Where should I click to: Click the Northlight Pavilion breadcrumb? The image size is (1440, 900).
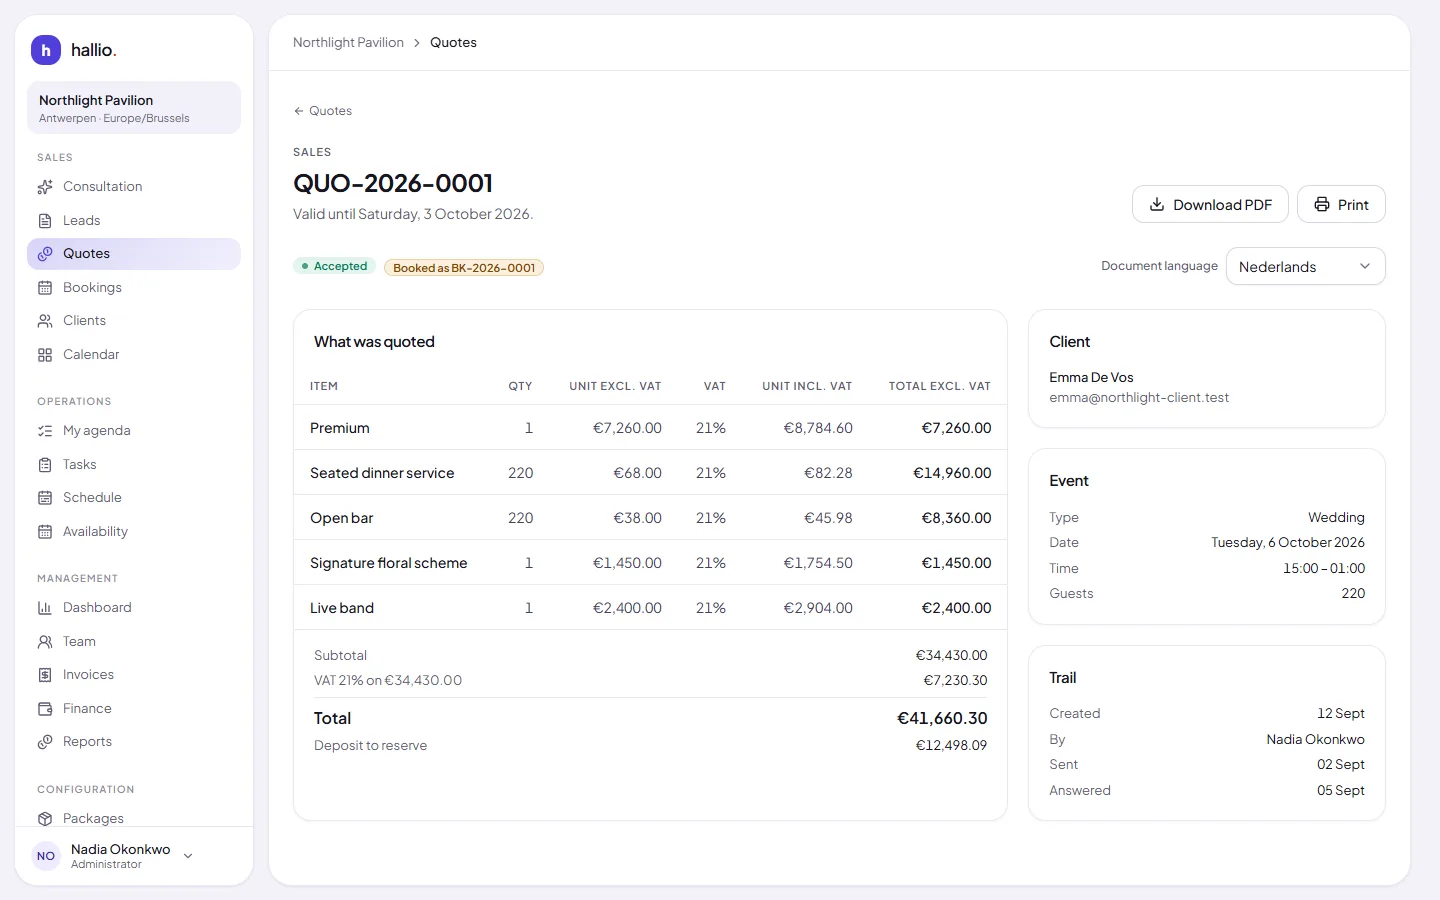(x=348, y=43)
